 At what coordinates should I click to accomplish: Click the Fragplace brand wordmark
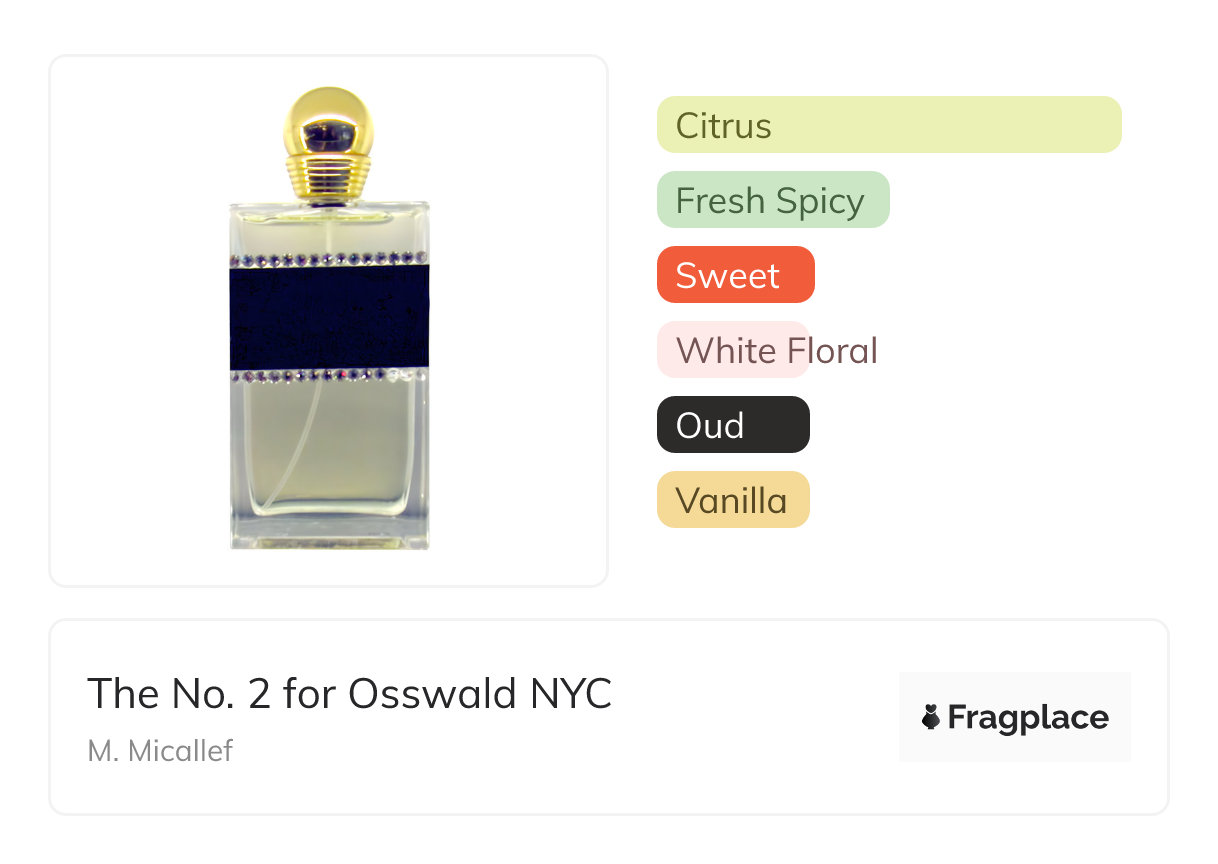1027,717
